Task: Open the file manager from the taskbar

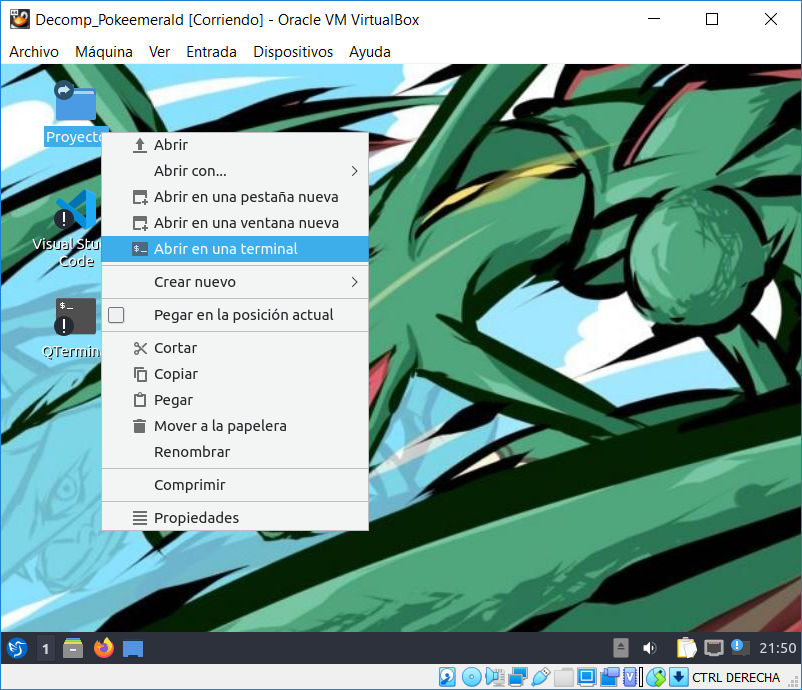Action: 73,649
